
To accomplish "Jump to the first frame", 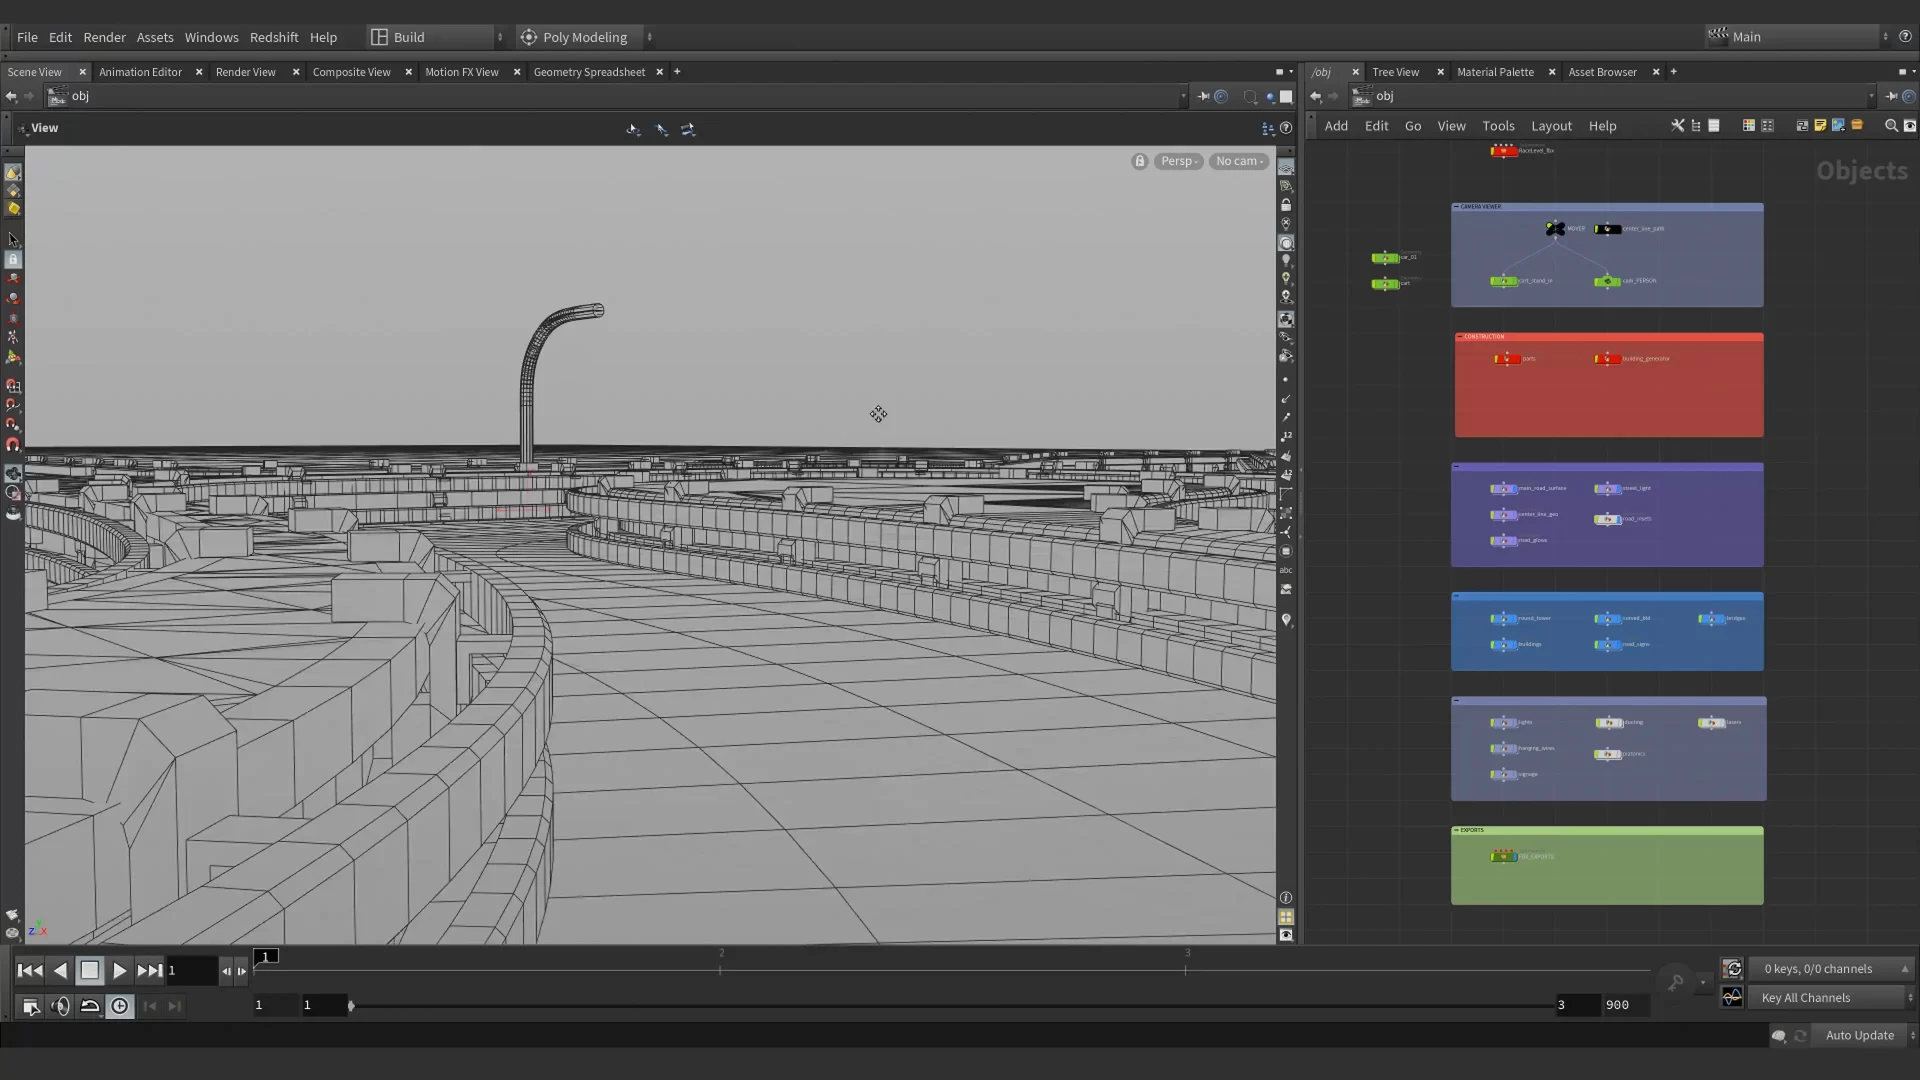I will pos(30,970).
